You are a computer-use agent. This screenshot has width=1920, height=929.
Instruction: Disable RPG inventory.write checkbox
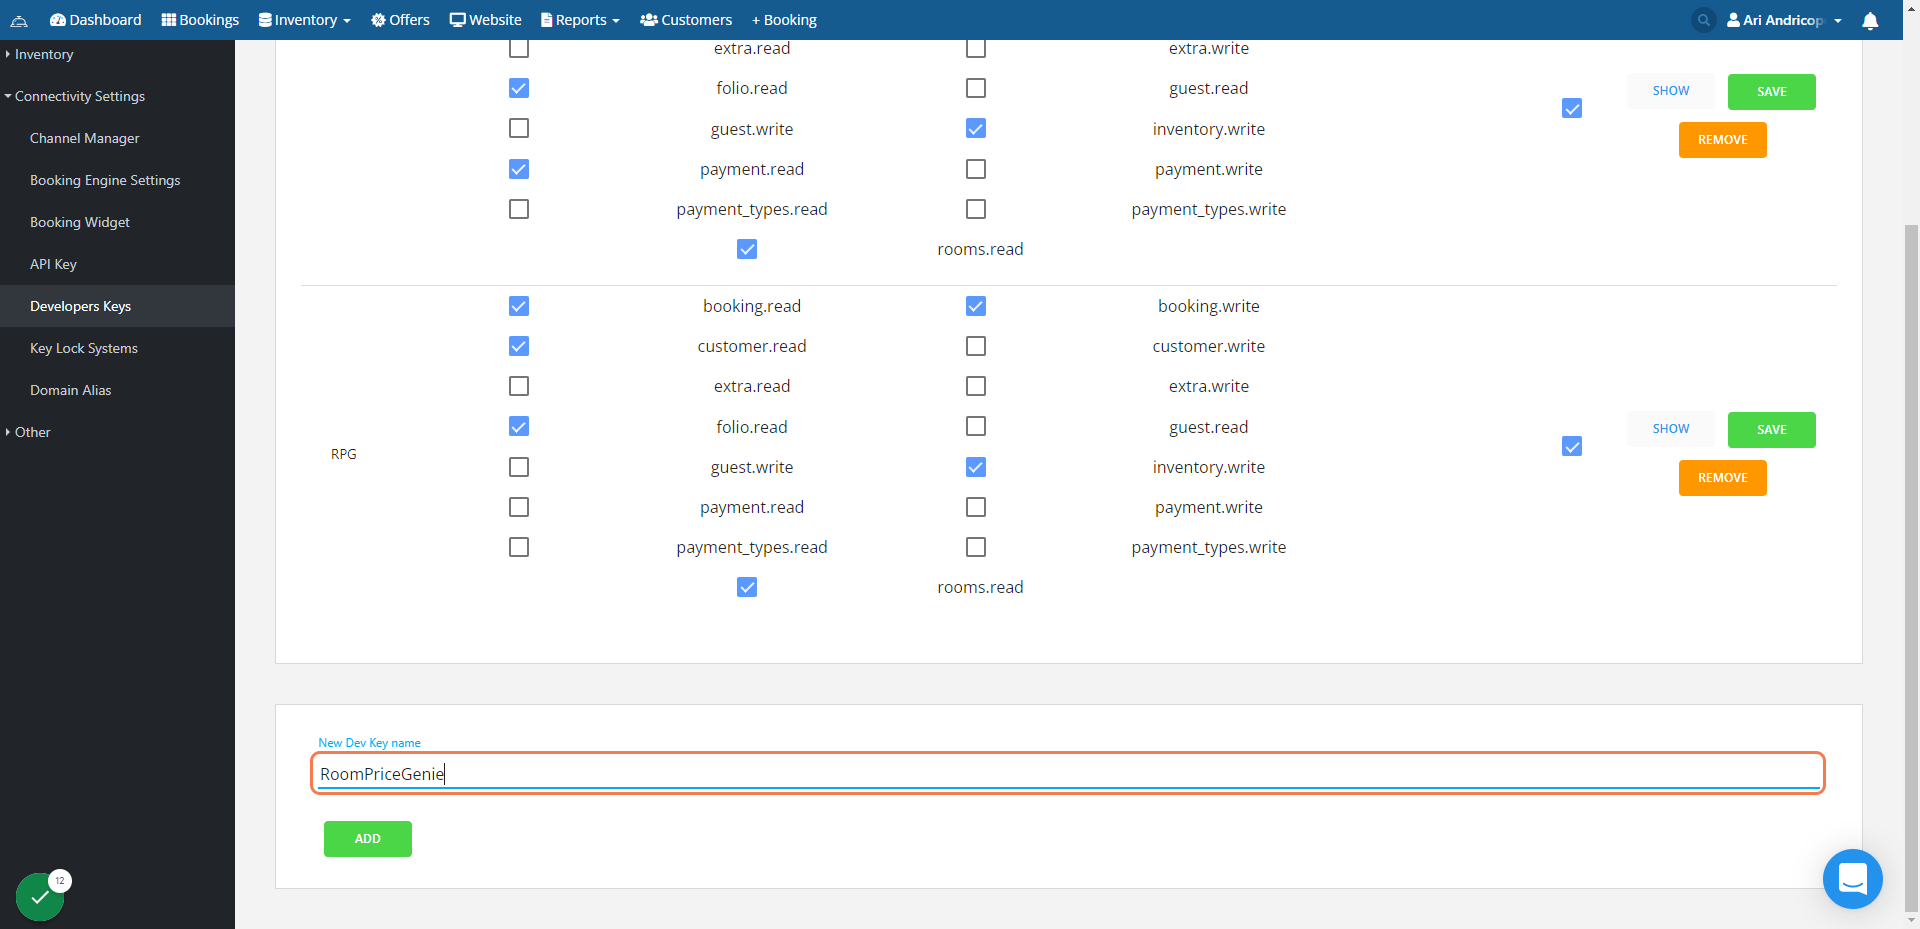tap(976, 467)
